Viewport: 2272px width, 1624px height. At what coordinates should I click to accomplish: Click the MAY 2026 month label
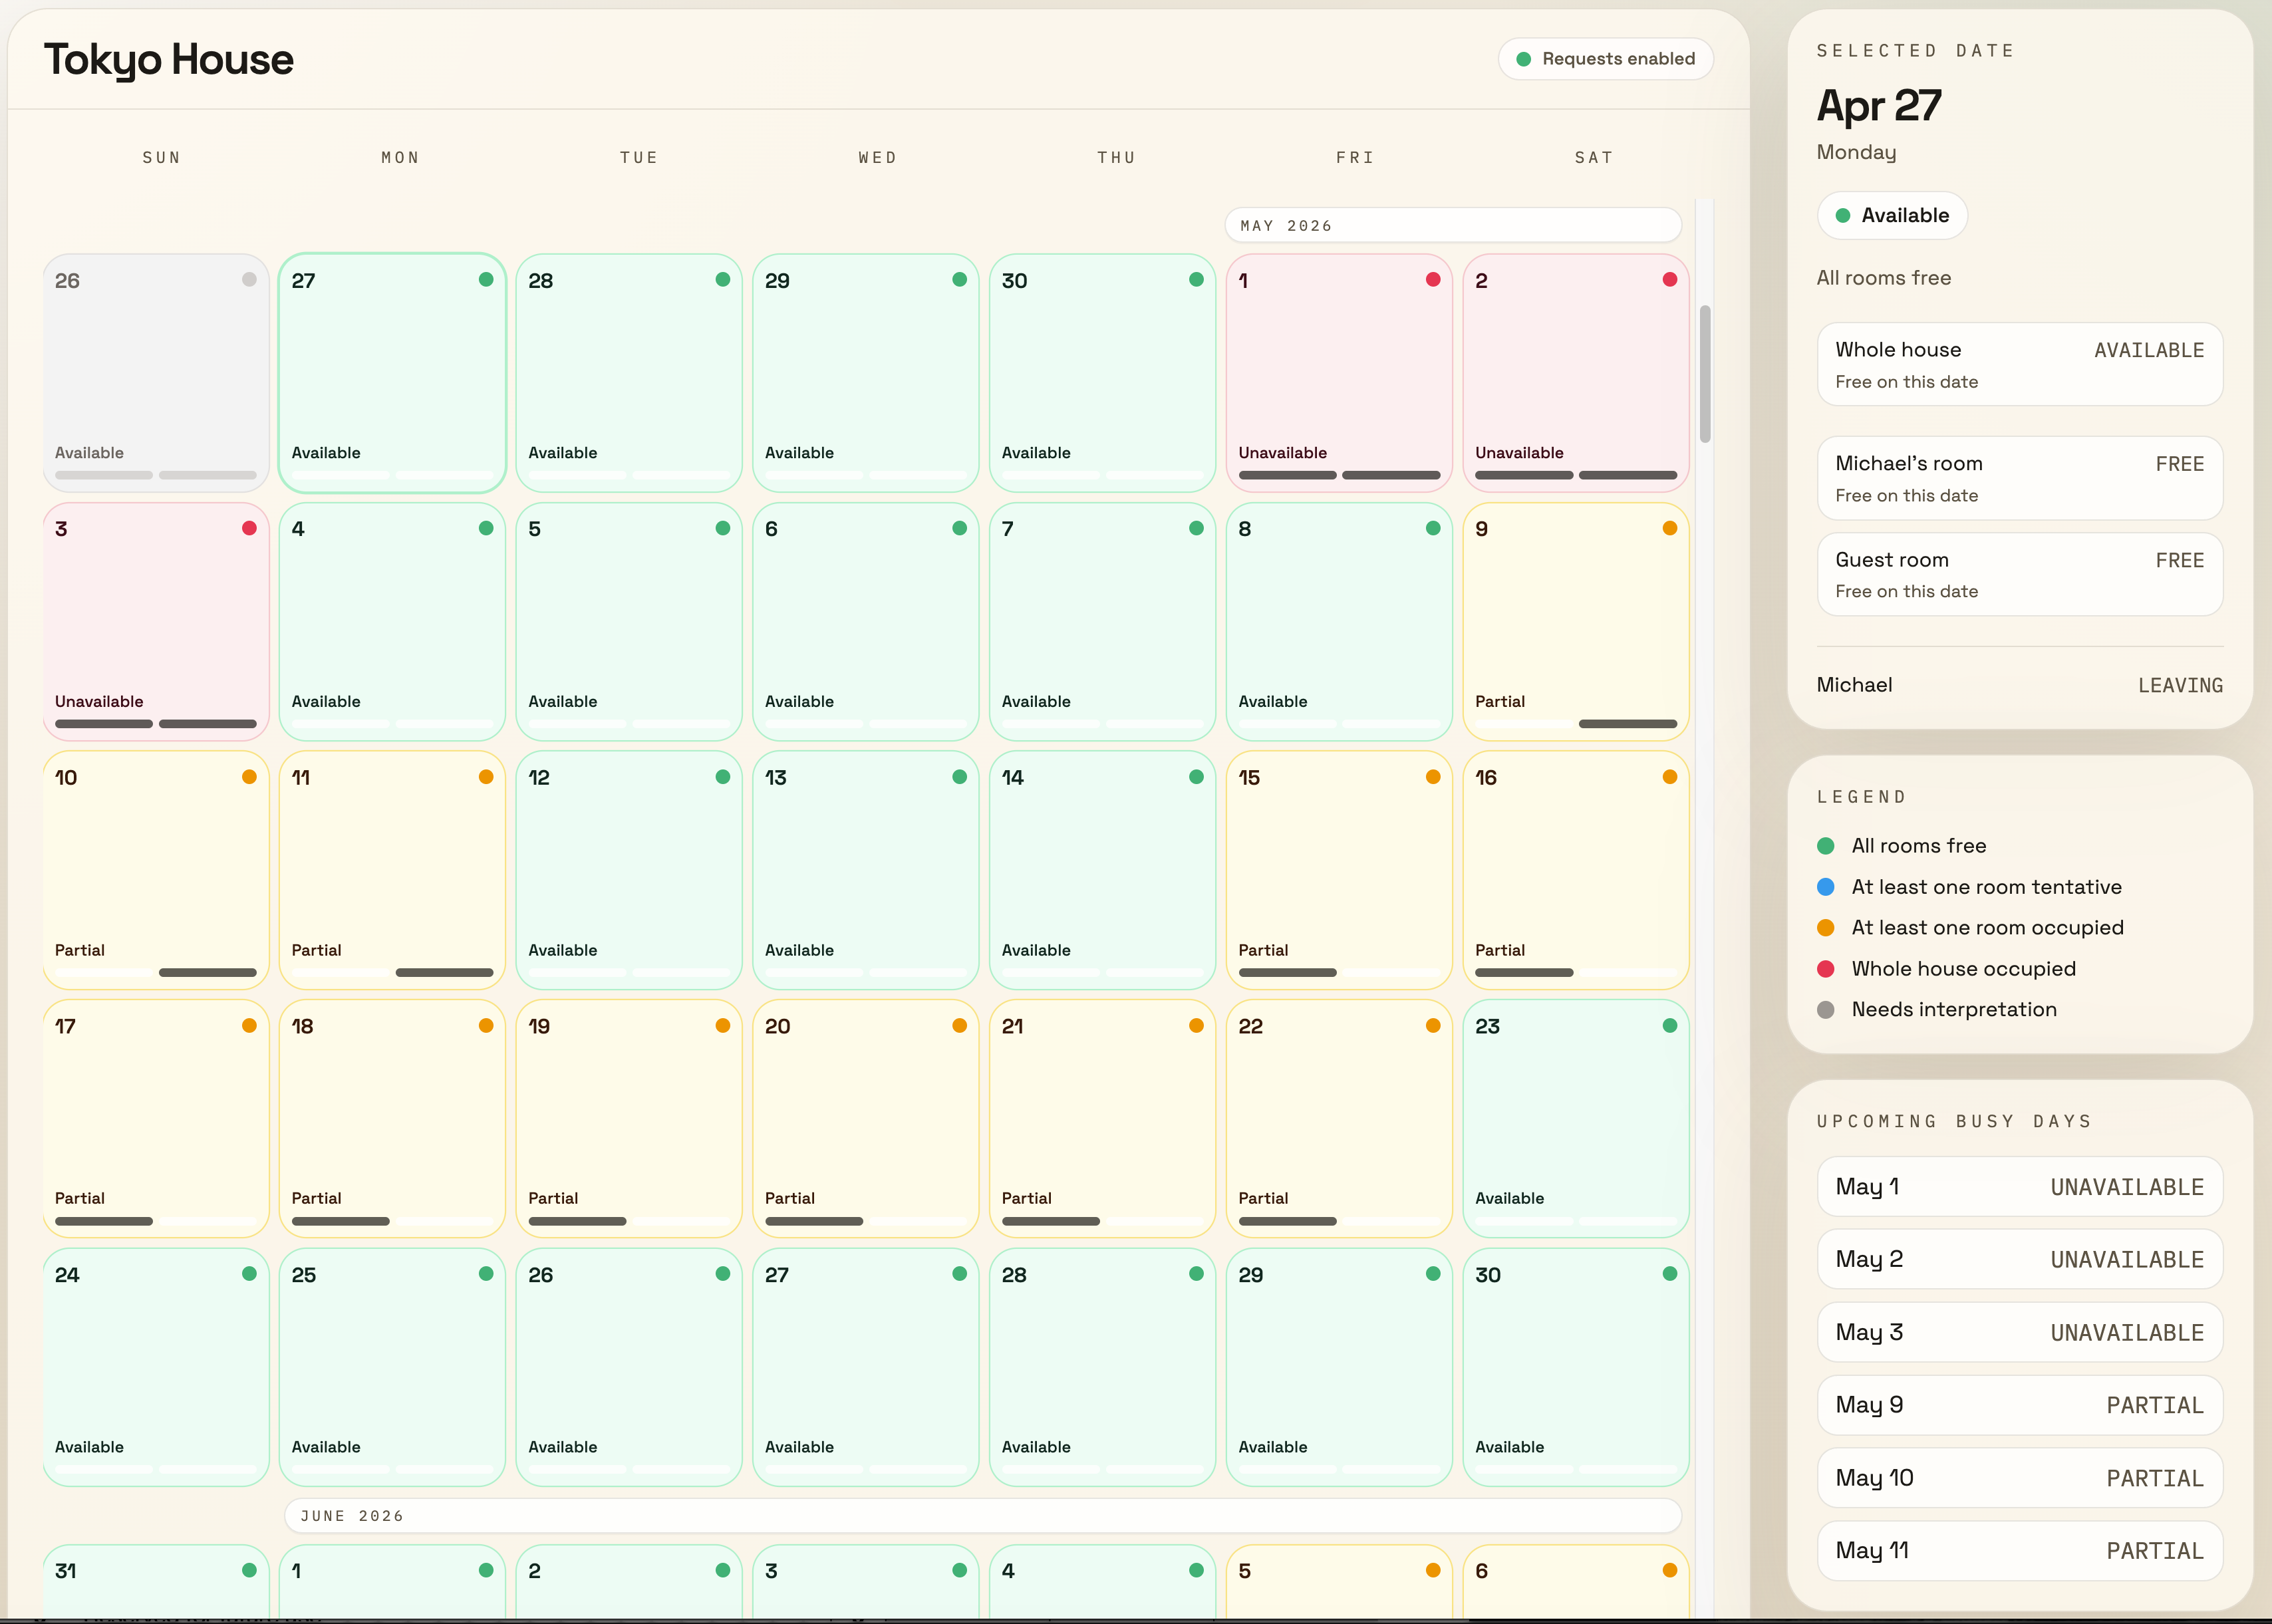click(x=1453, y=226)
